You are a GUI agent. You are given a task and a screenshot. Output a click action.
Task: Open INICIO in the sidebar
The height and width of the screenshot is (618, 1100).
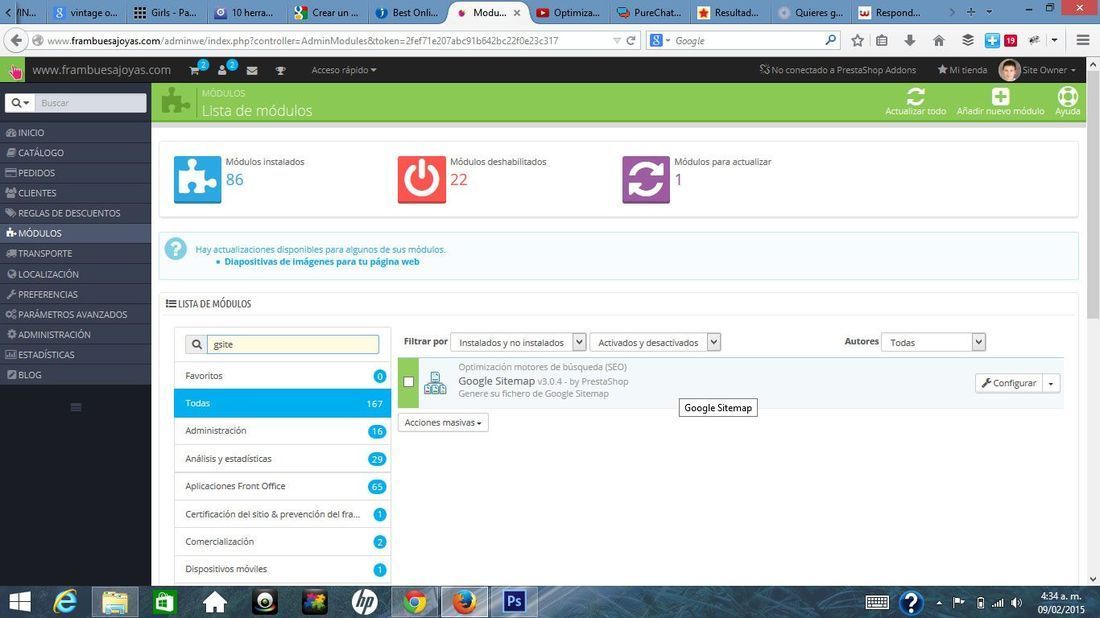pos(75,133)
